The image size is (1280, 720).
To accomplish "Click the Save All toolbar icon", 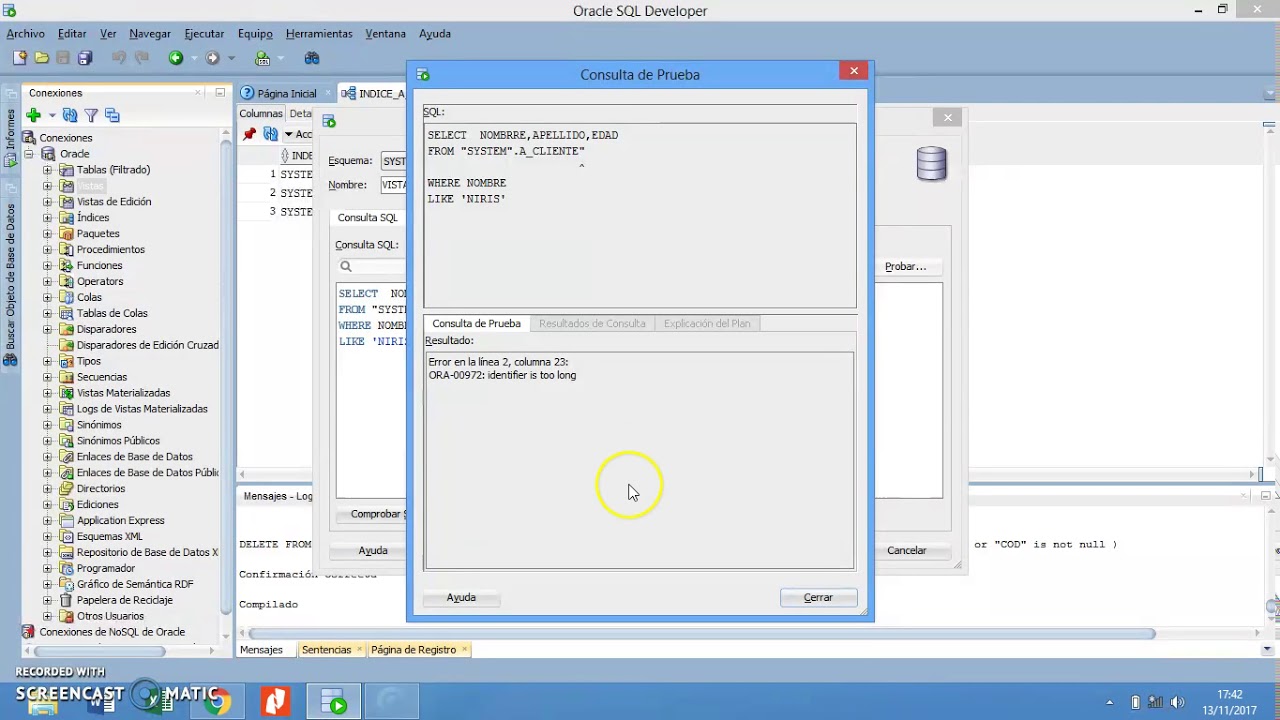I will (x=85, y=58).
